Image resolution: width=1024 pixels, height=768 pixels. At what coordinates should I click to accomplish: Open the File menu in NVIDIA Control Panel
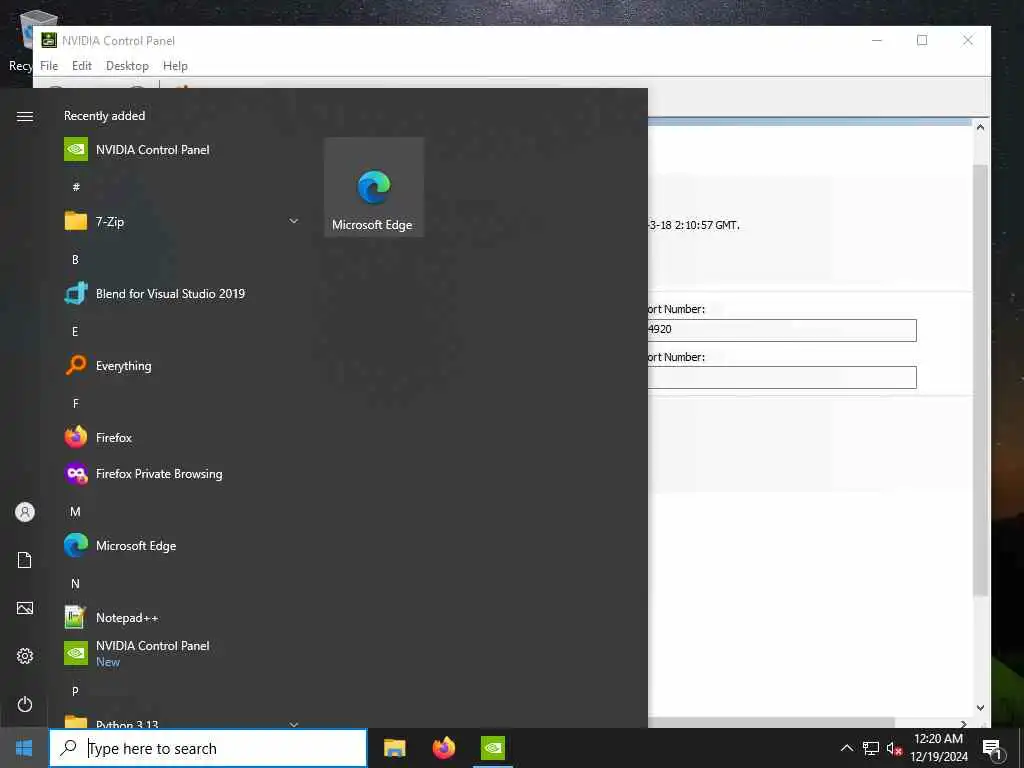tap(49, 65)
